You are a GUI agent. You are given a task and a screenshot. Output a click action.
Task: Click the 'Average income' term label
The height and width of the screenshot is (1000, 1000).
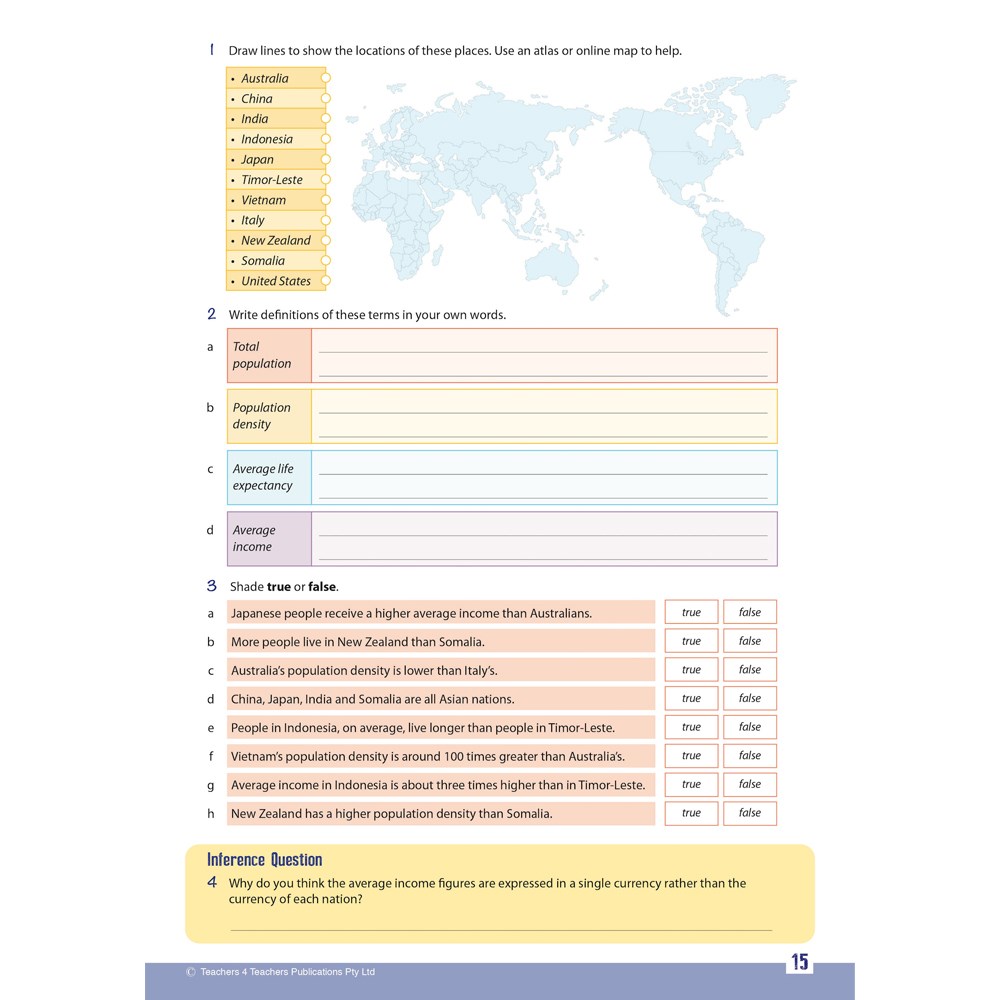254,538
